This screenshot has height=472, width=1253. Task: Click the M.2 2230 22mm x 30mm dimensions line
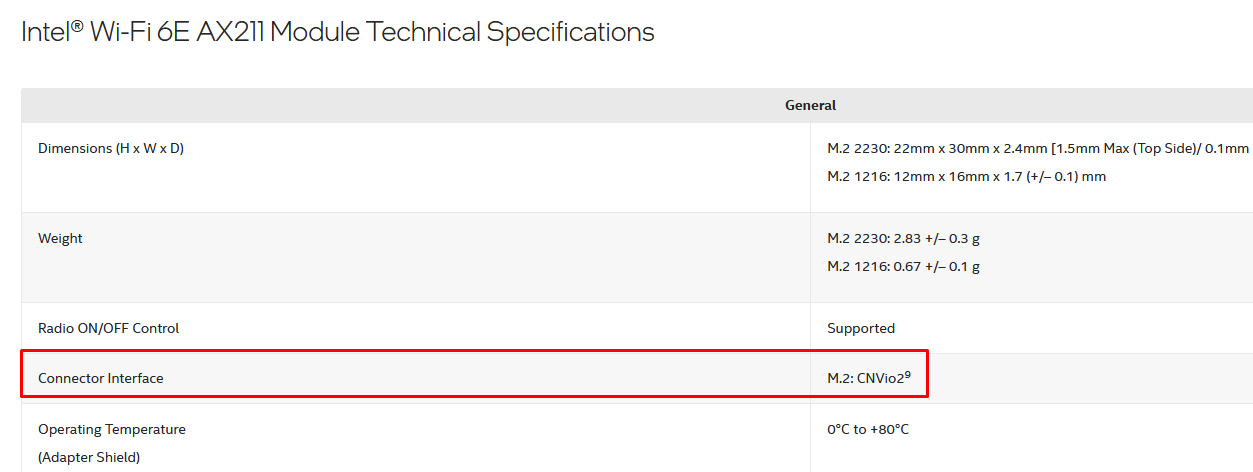[x=1038, y=148]
